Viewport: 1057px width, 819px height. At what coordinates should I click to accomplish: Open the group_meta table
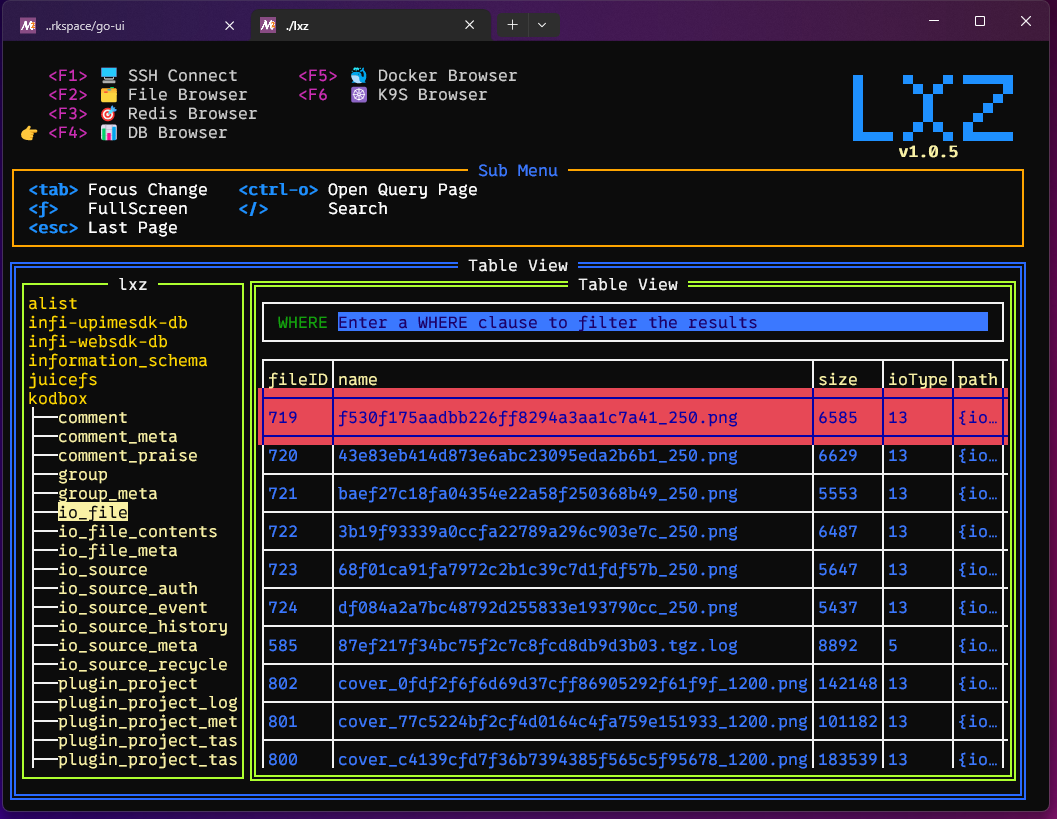pyautogui.click(x=108, y=493)
